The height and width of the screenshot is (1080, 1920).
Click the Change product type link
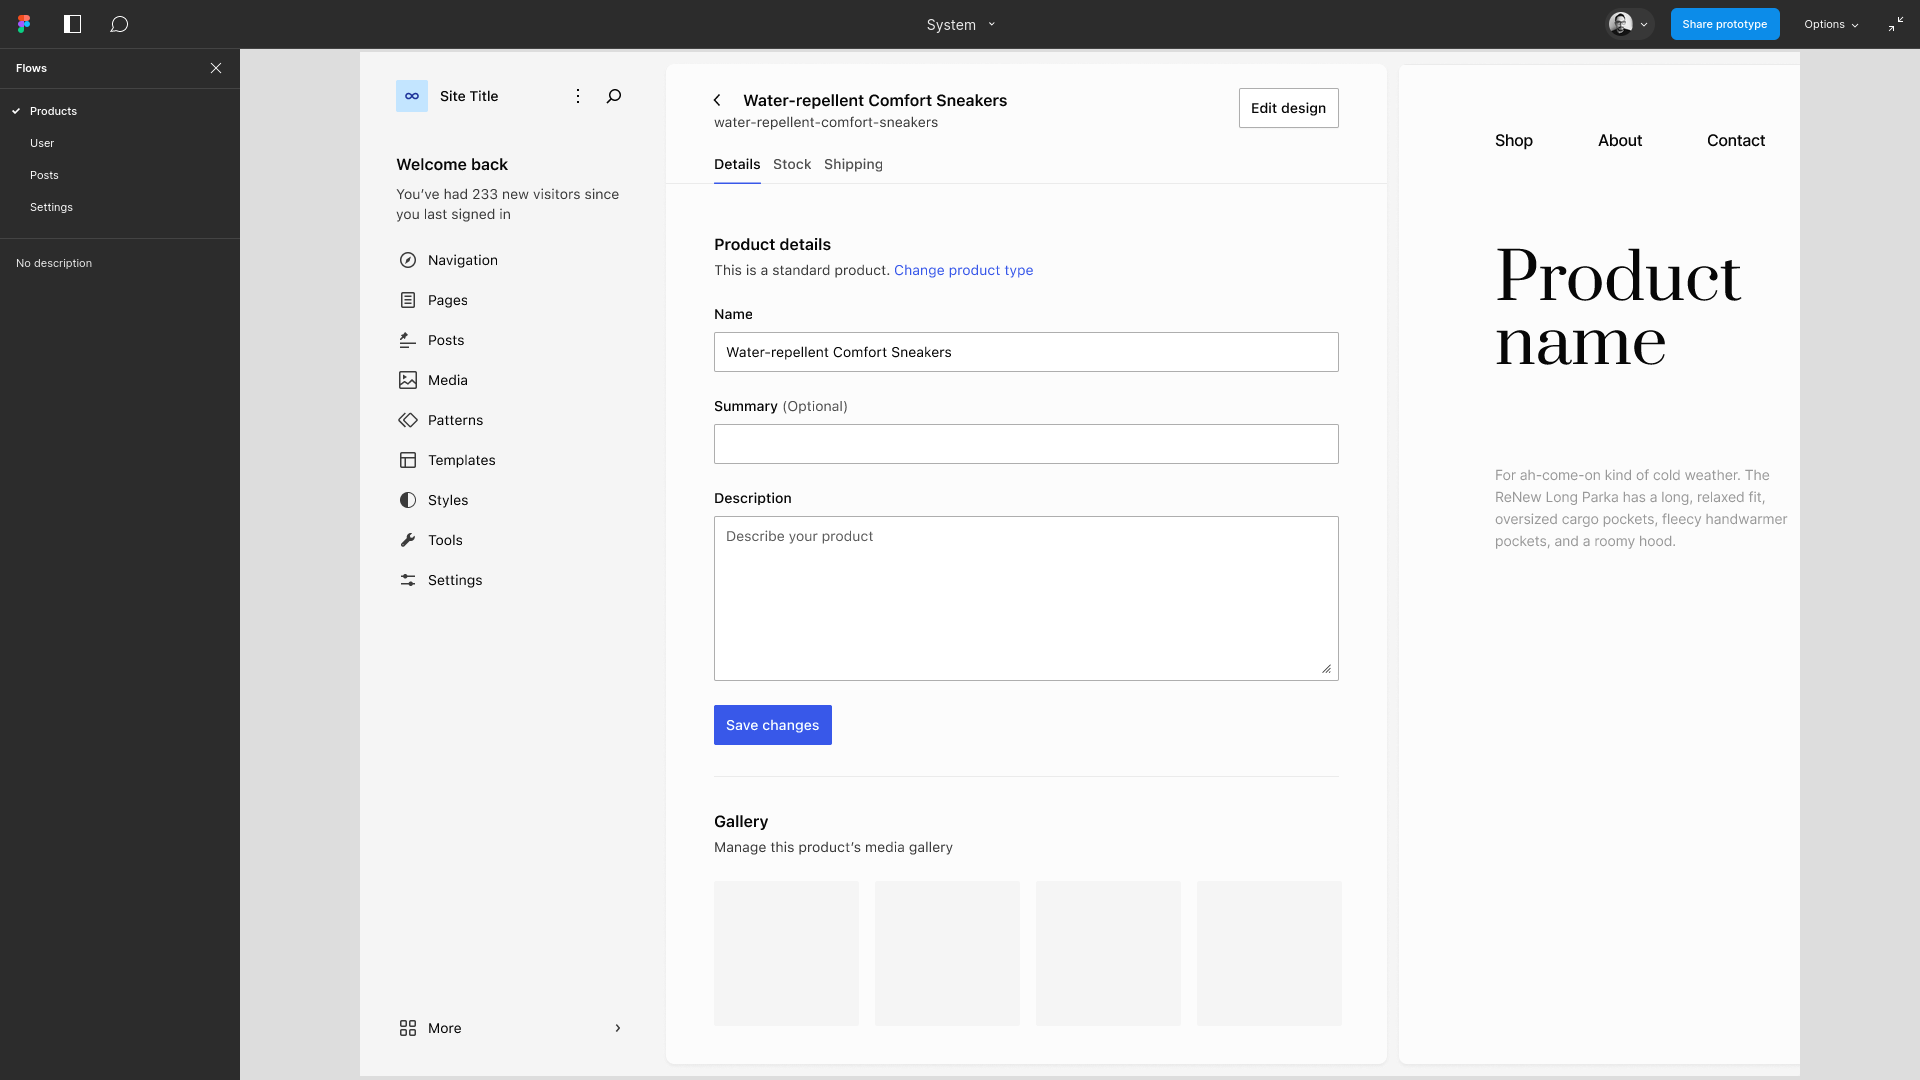(x=963, y=270)
